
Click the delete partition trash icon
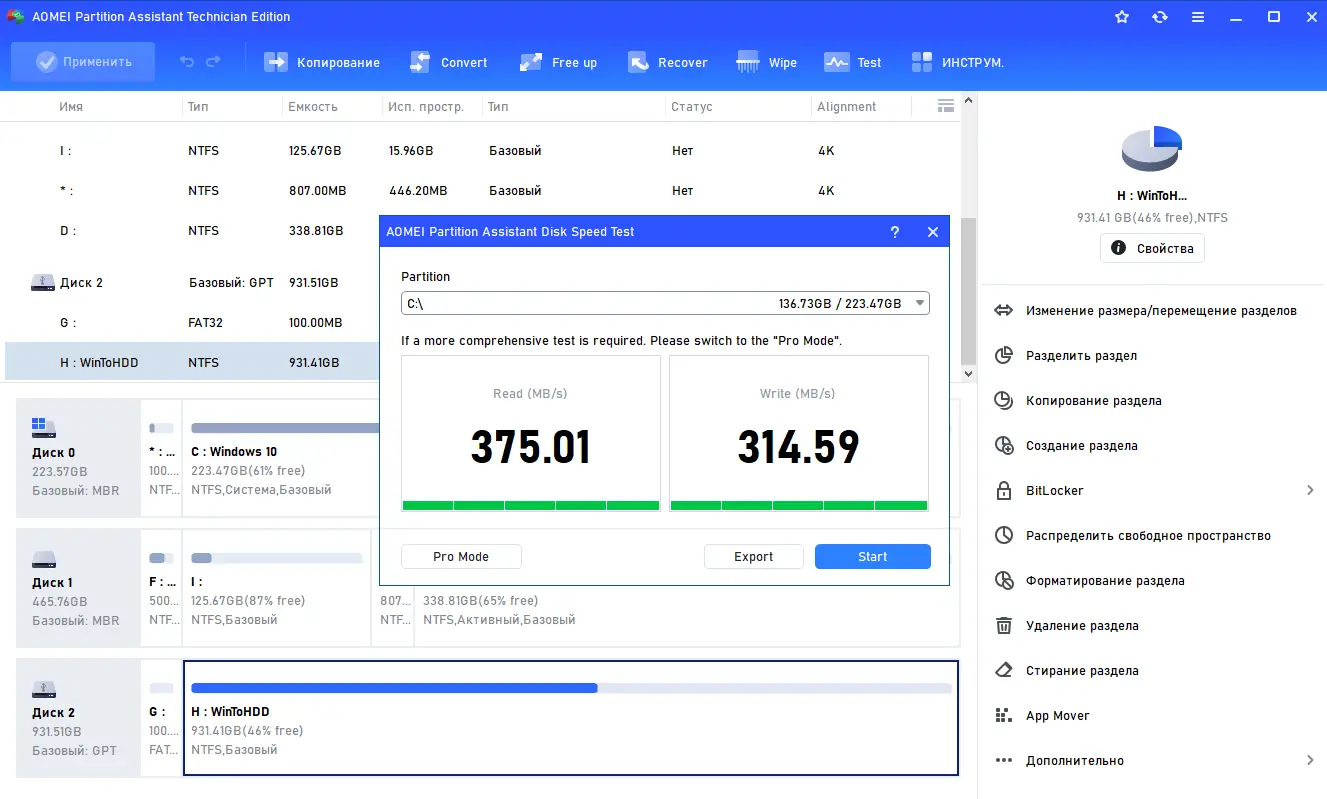[1004, 626]
